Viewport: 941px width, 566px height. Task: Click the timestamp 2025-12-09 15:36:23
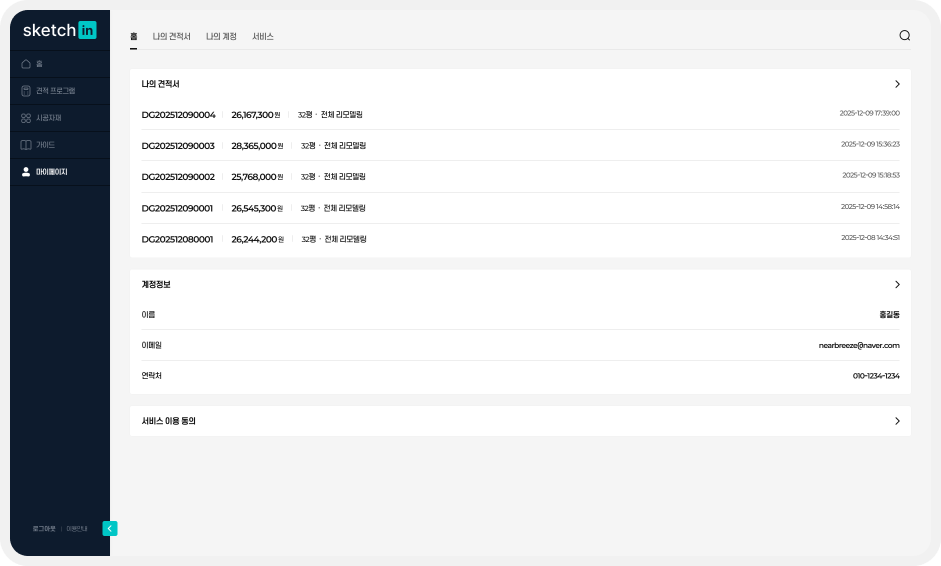tap(870, 145)
